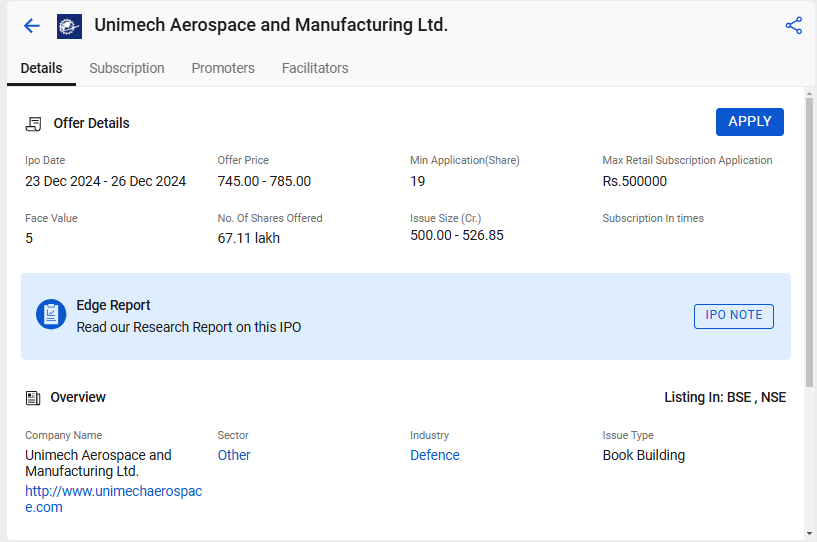Click the 'Edge Report' heading

tap(113, 305)
